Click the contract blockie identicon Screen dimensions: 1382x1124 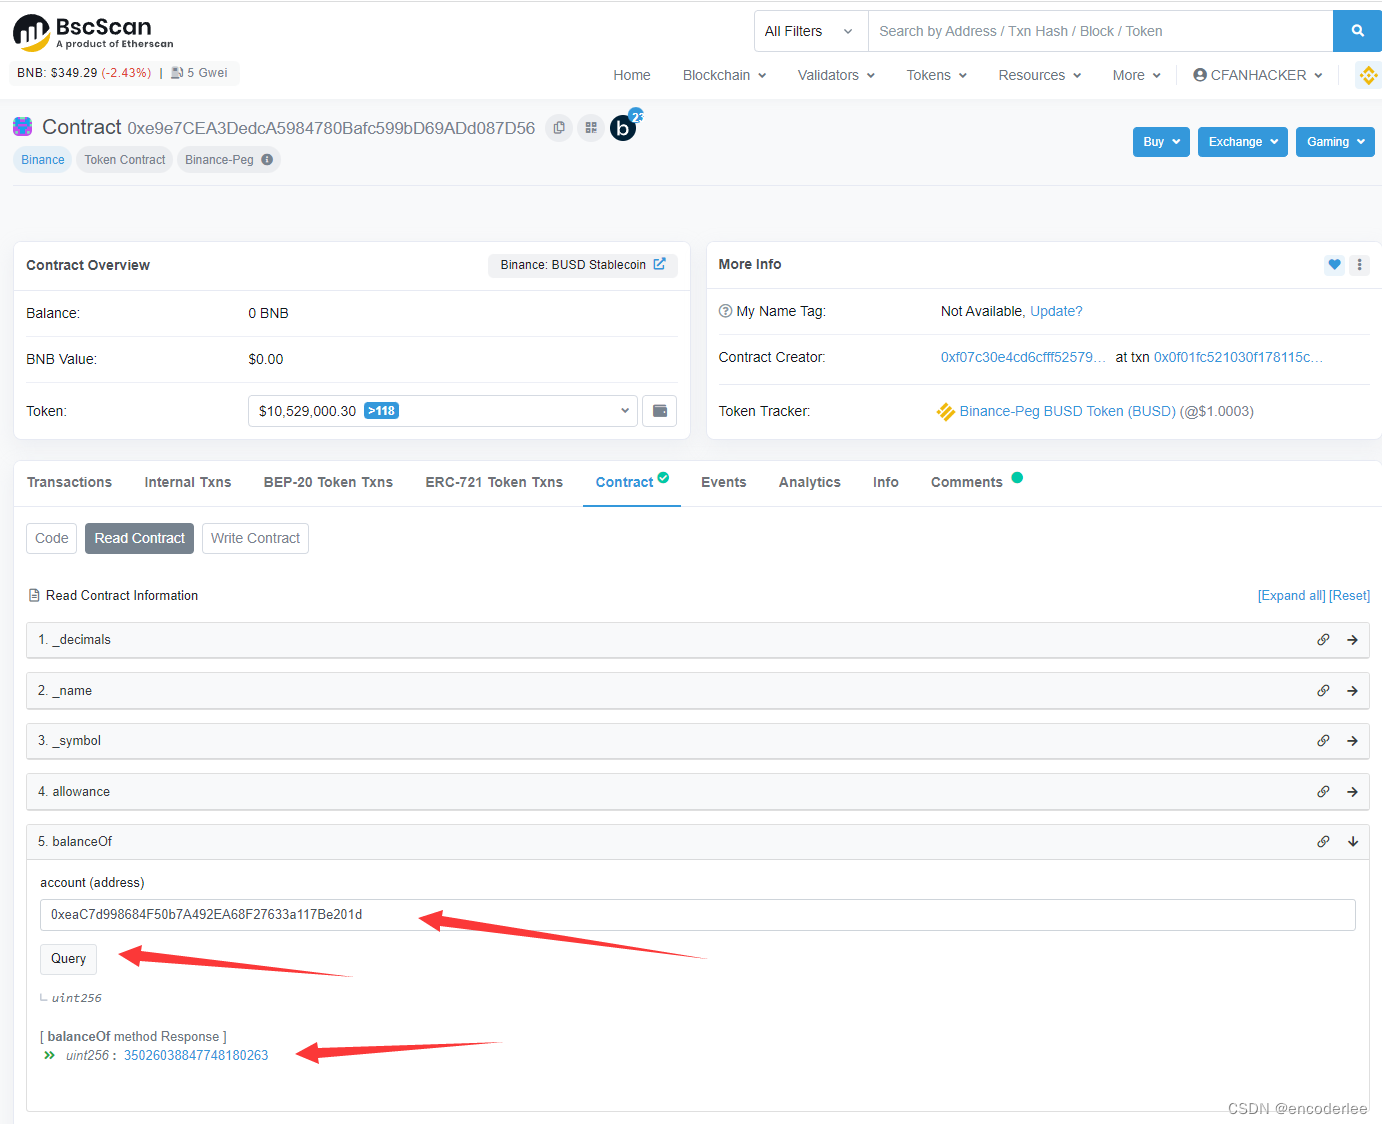click(x=22, y=127)
